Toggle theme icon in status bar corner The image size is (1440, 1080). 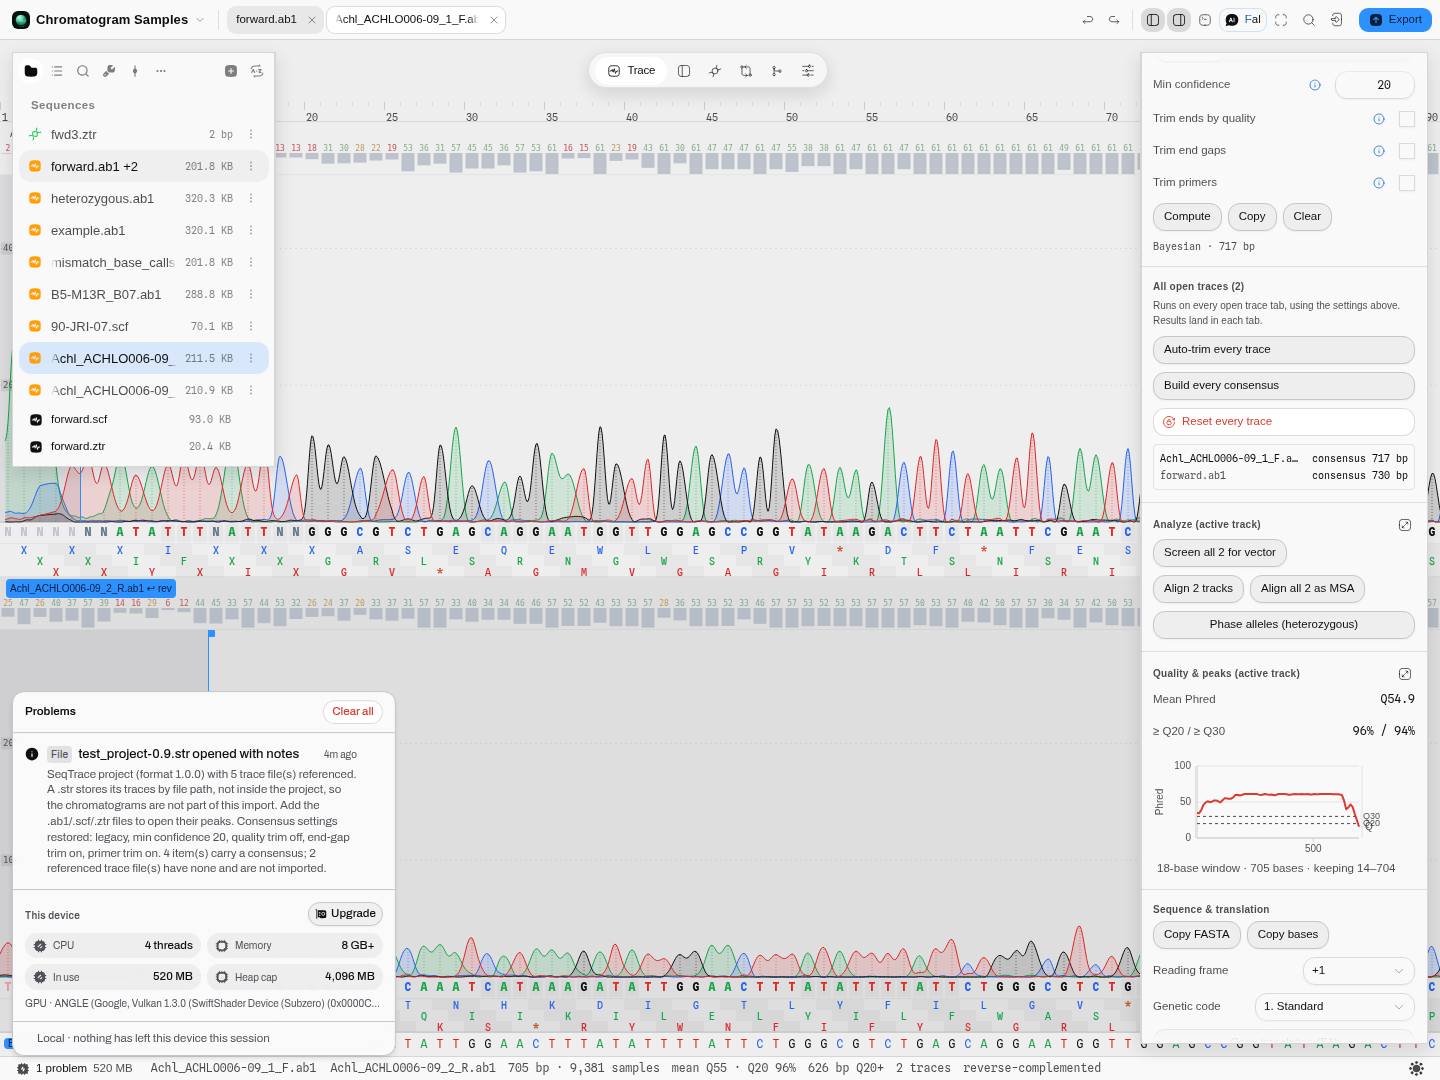[x=1416, y=1068]
